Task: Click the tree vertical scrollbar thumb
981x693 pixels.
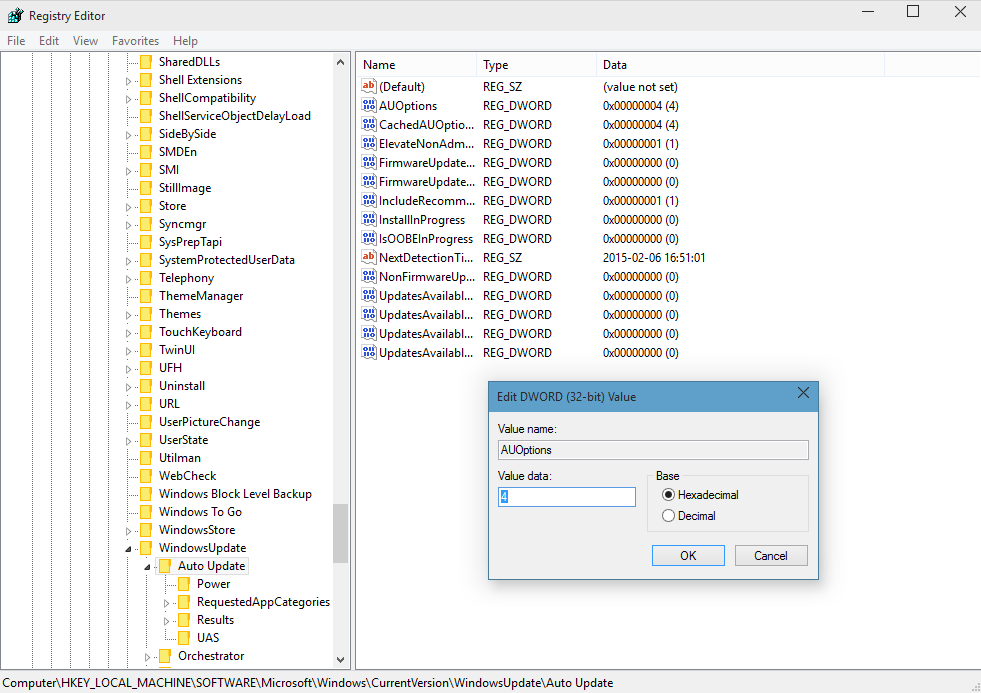Action: pyautogui.click(x=340, y=534)
